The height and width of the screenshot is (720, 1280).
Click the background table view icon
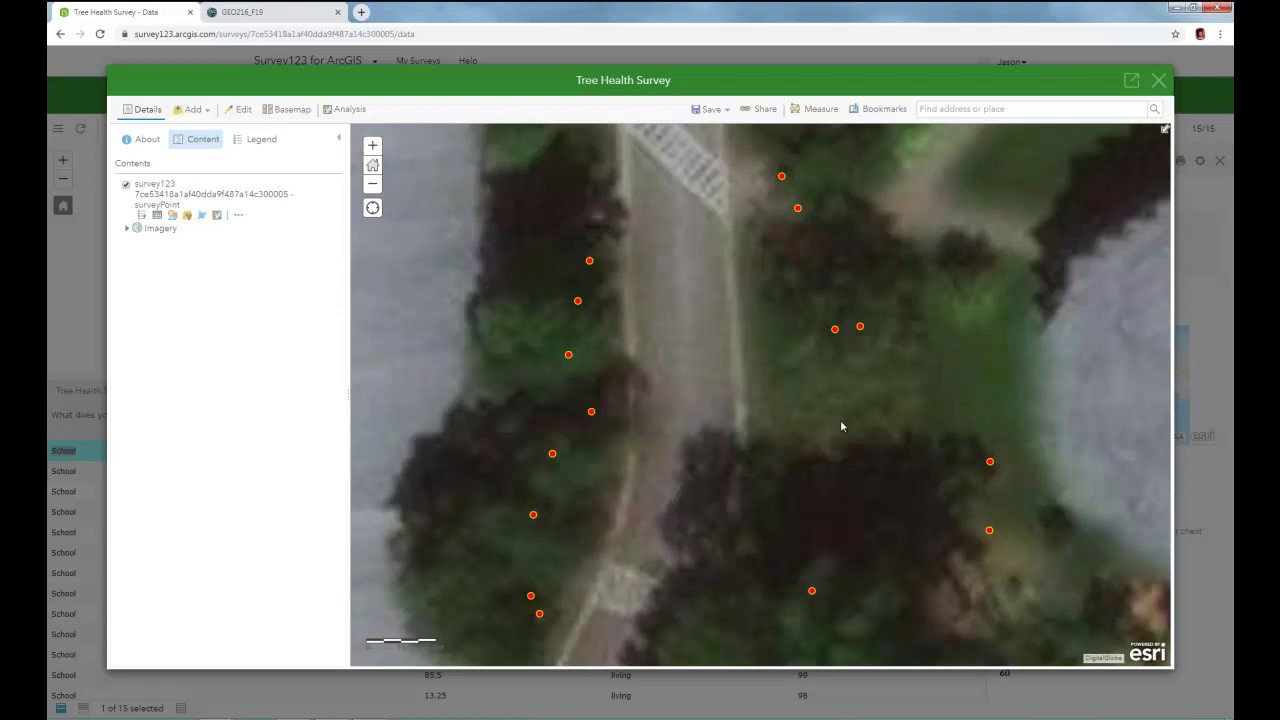pyautogui.click(x=61, y=708)
